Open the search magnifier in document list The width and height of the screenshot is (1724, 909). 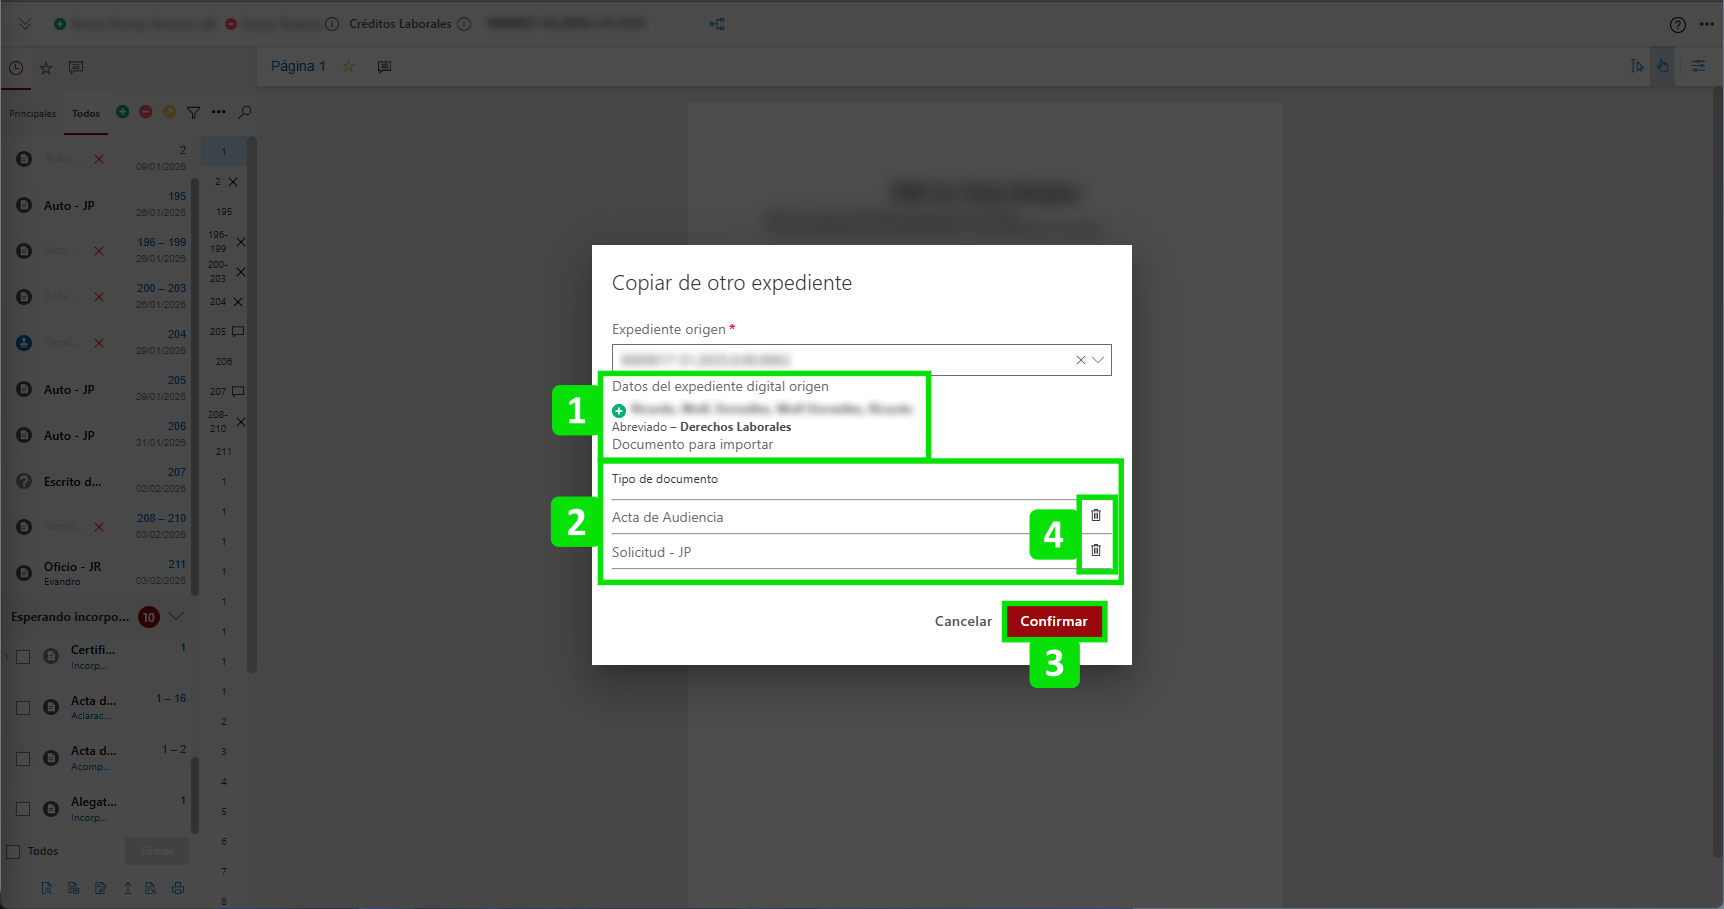(x=245, y=112)
